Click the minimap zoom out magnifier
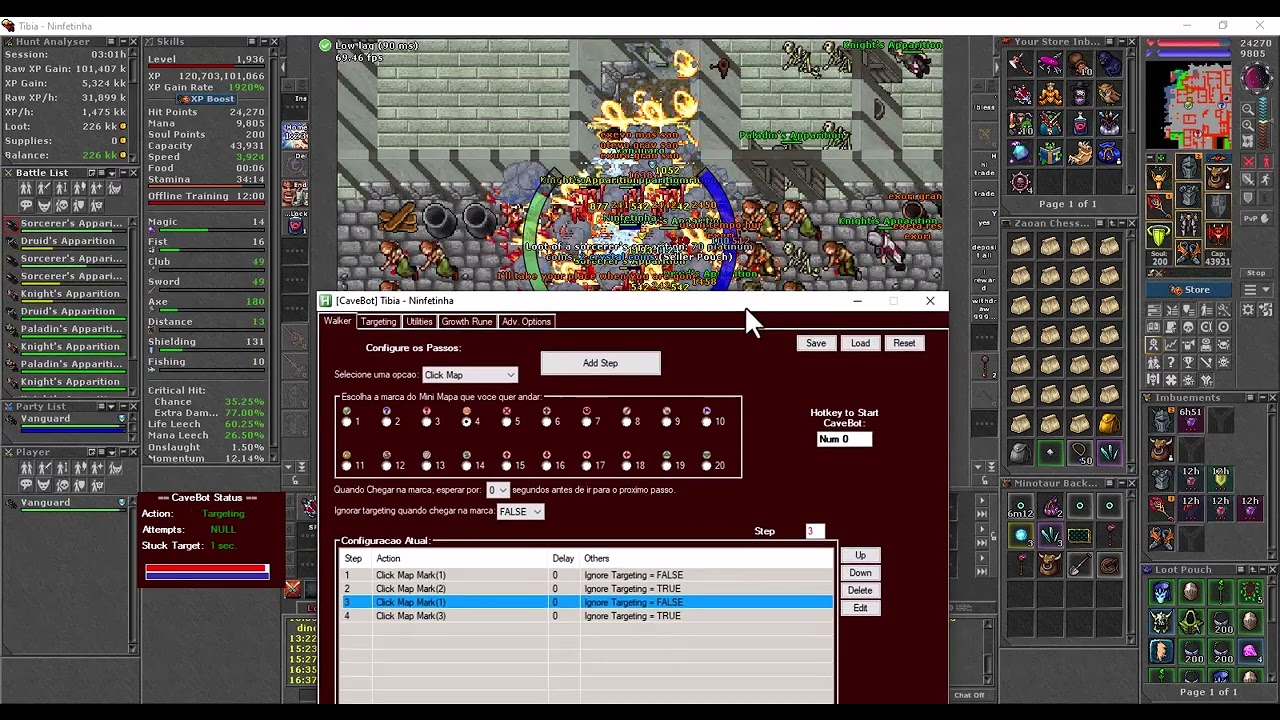1280x720 pixels. point(1248,109)
